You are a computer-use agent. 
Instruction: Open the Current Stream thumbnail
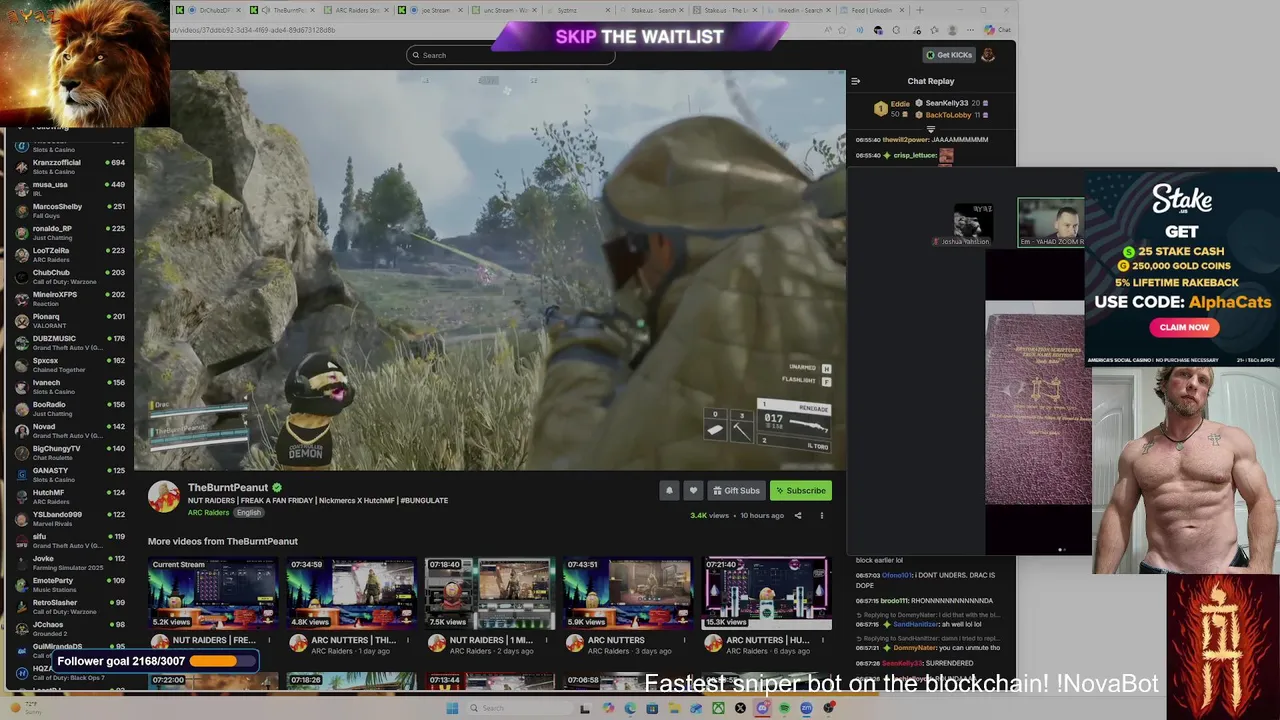point(213,594)
